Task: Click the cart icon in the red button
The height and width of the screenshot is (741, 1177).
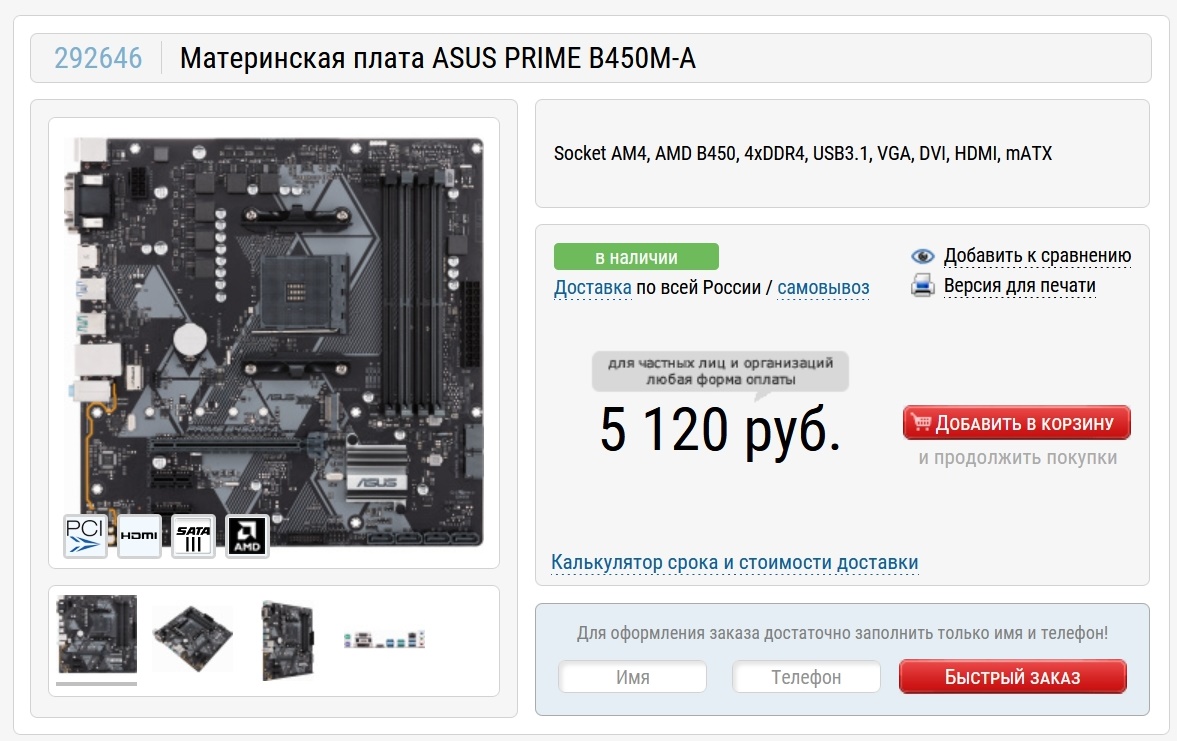Action: (x=921, y=423)
